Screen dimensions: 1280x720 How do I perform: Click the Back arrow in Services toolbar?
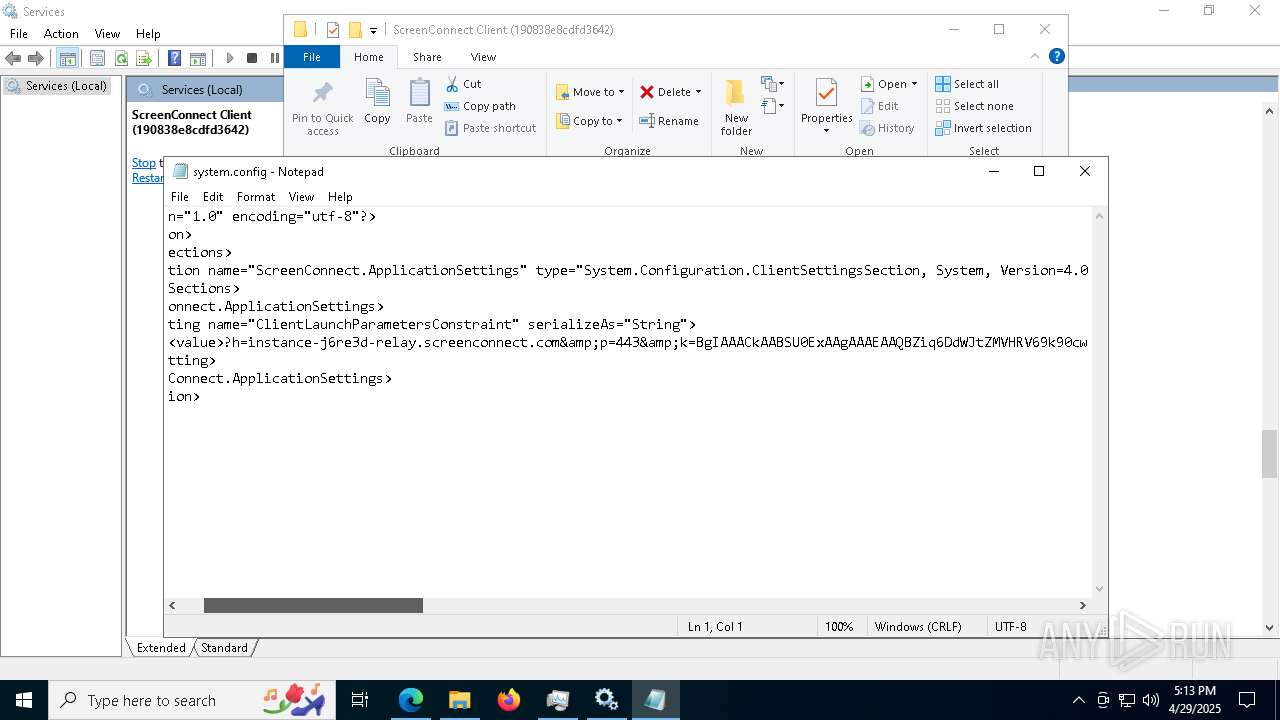pyautogui.click(x=14, y=59)
